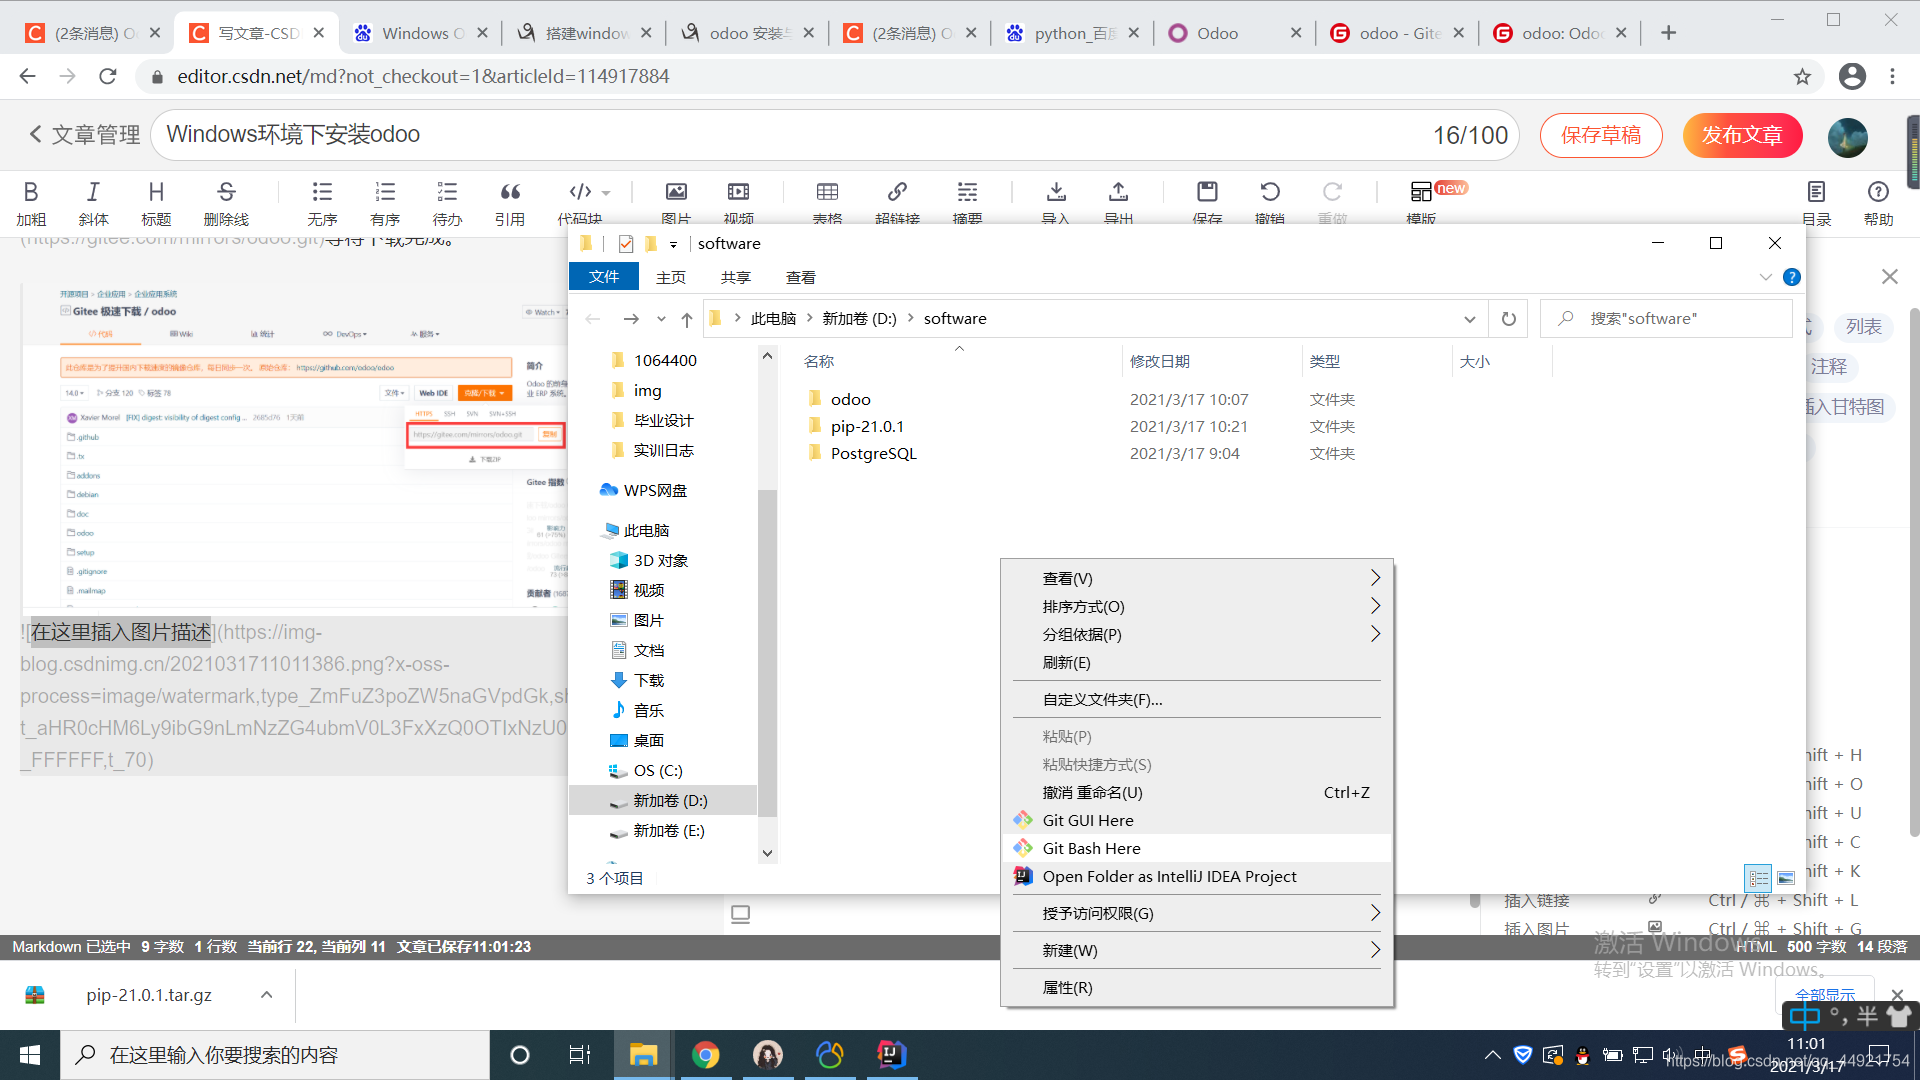
Task: Insert to-do list (待办)
Action: (x=447, y=203)
